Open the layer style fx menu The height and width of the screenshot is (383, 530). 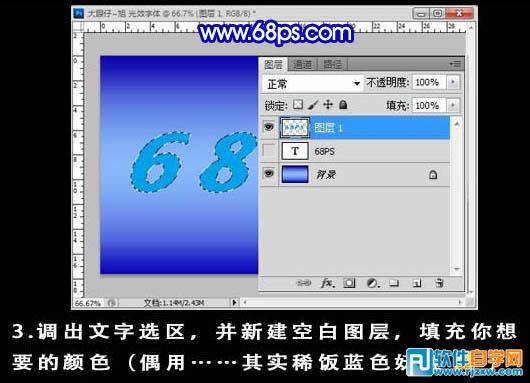327,283
